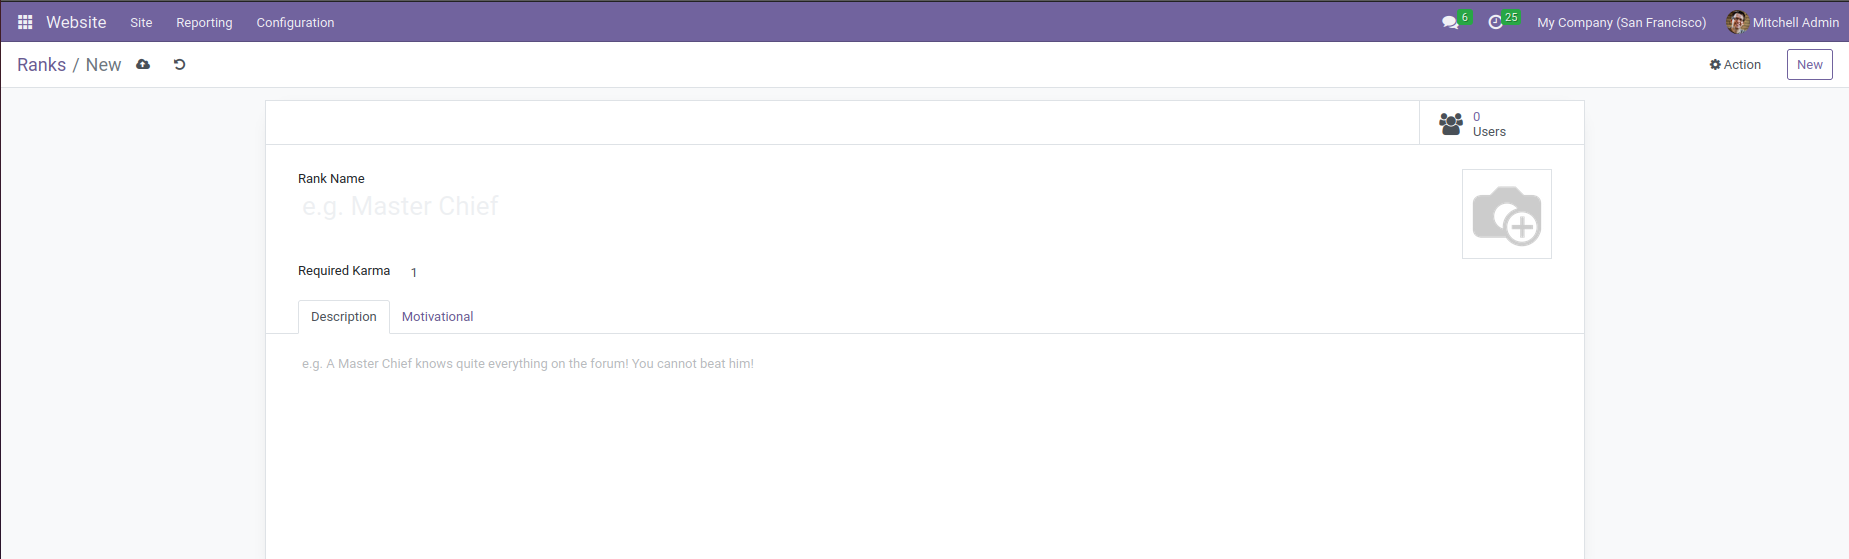Click the Rank Name label

click(331, 179)
